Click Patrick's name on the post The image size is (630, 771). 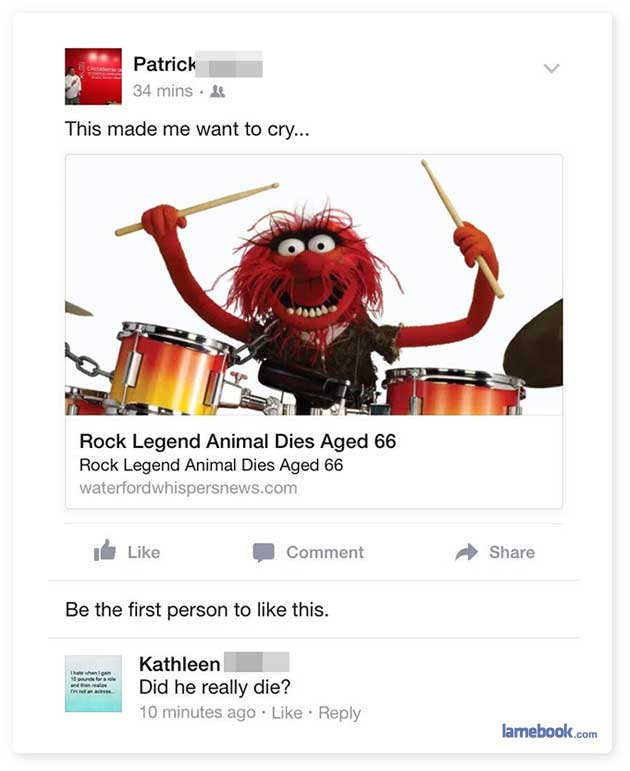coord(164,64)
